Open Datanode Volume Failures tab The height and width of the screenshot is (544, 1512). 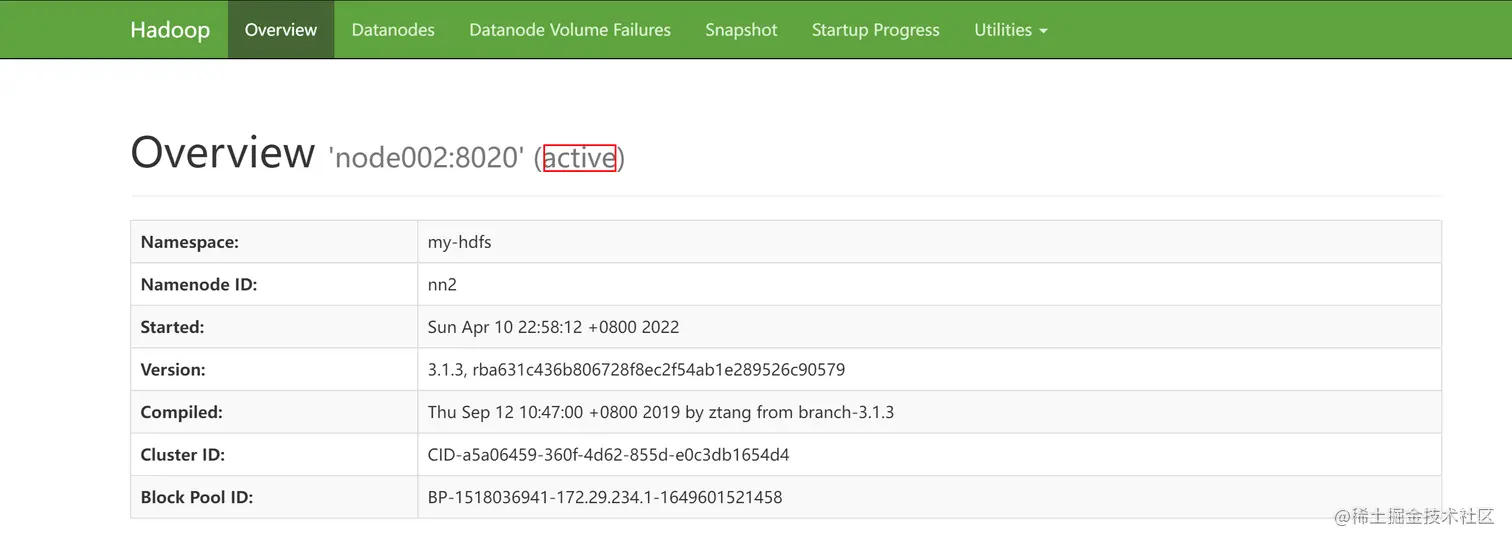[x=570, y=30]
